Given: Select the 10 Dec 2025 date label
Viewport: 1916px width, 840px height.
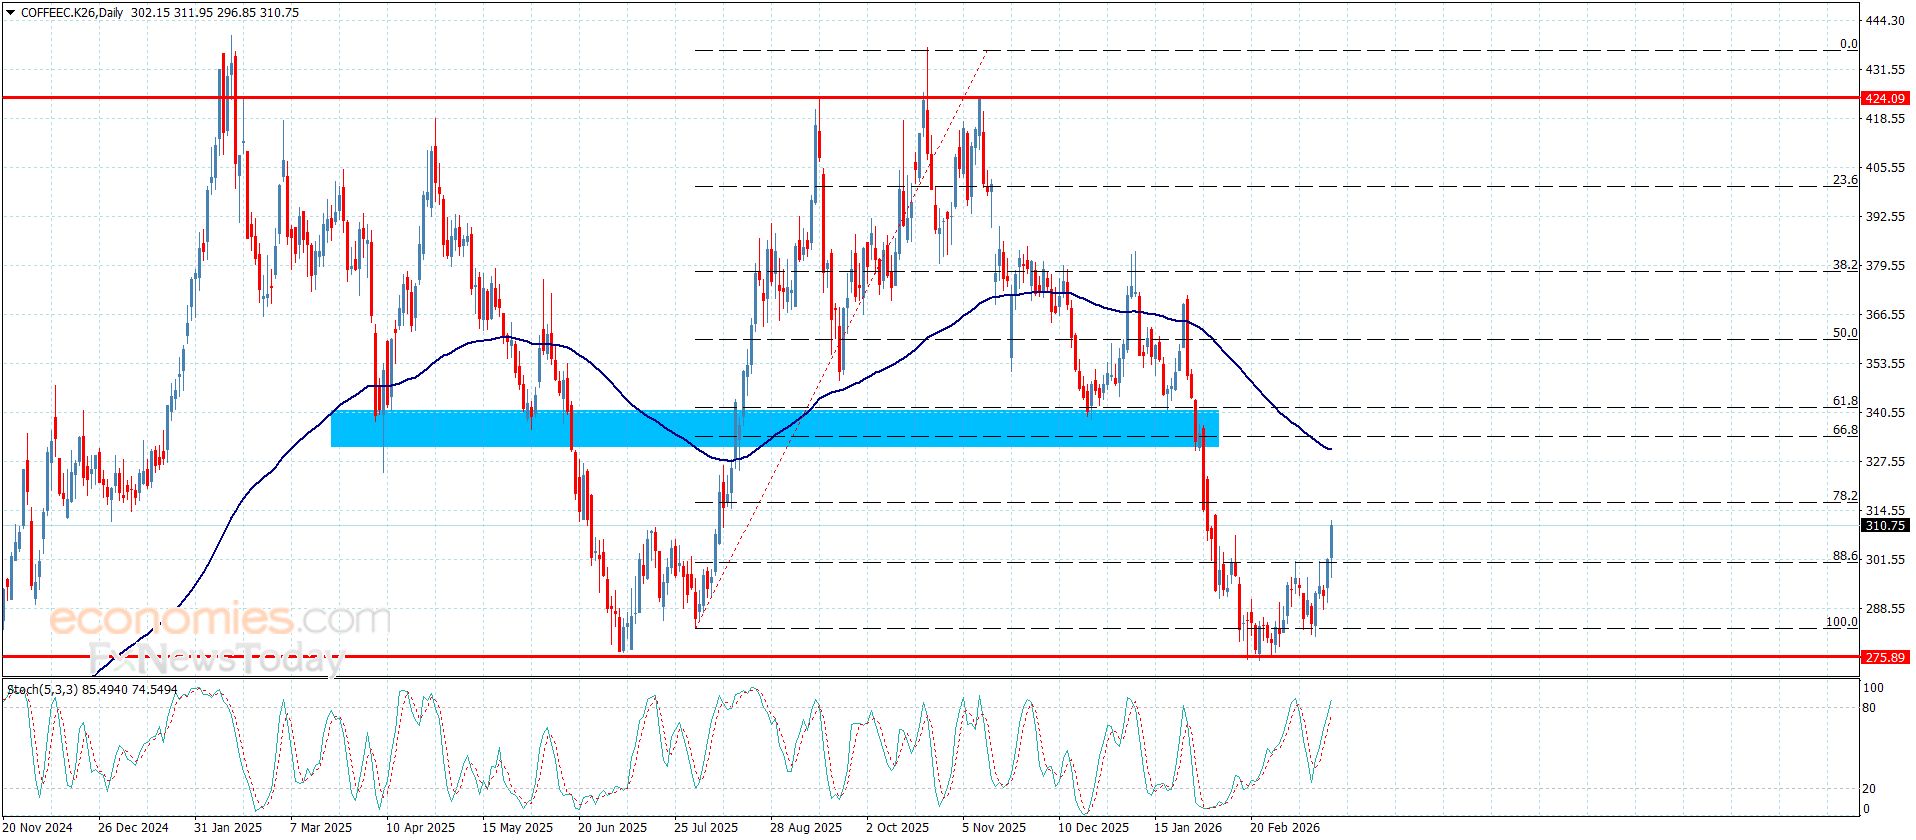Looking at the screenshot, I should [1093, 828].
